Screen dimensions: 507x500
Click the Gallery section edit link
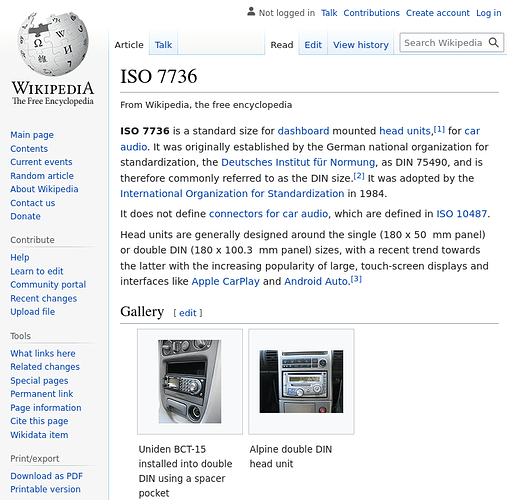pos(188,313)
